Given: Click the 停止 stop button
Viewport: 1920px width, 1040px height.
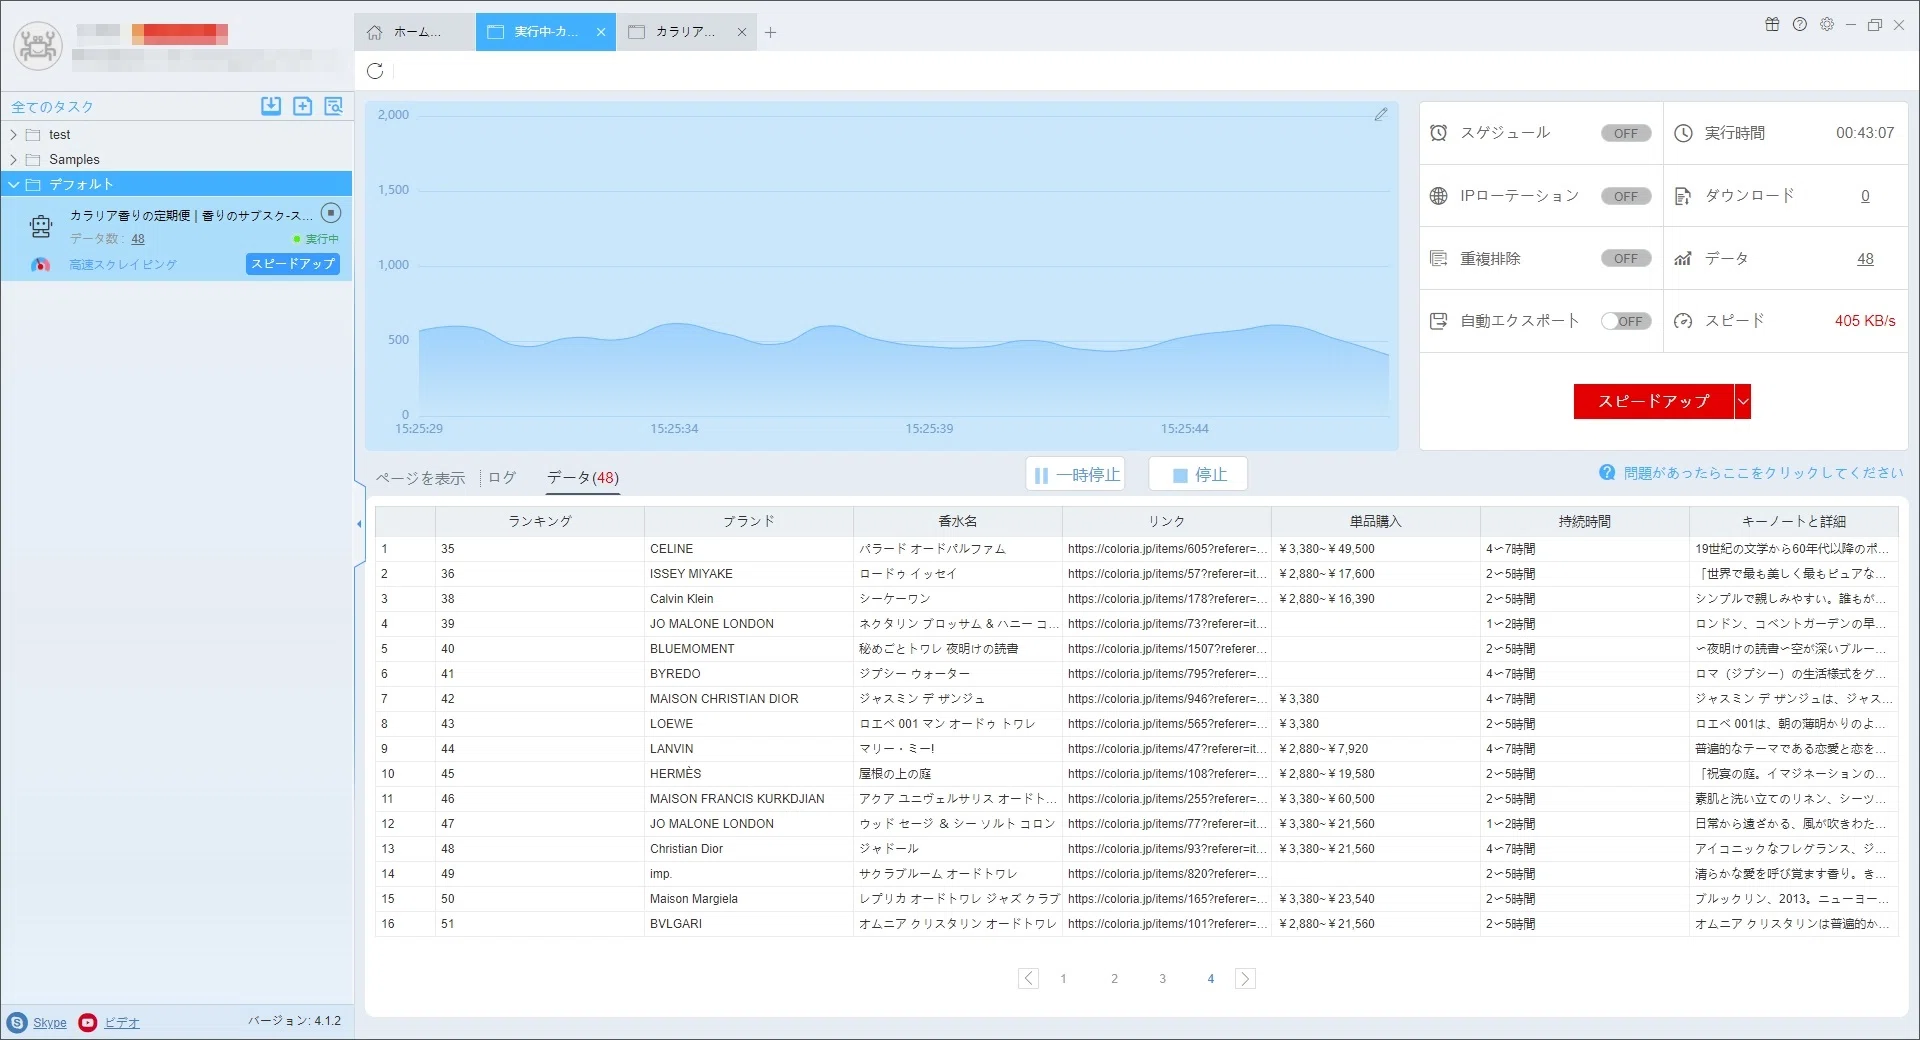Looking at the screenshot, I should click(1198, 475).
